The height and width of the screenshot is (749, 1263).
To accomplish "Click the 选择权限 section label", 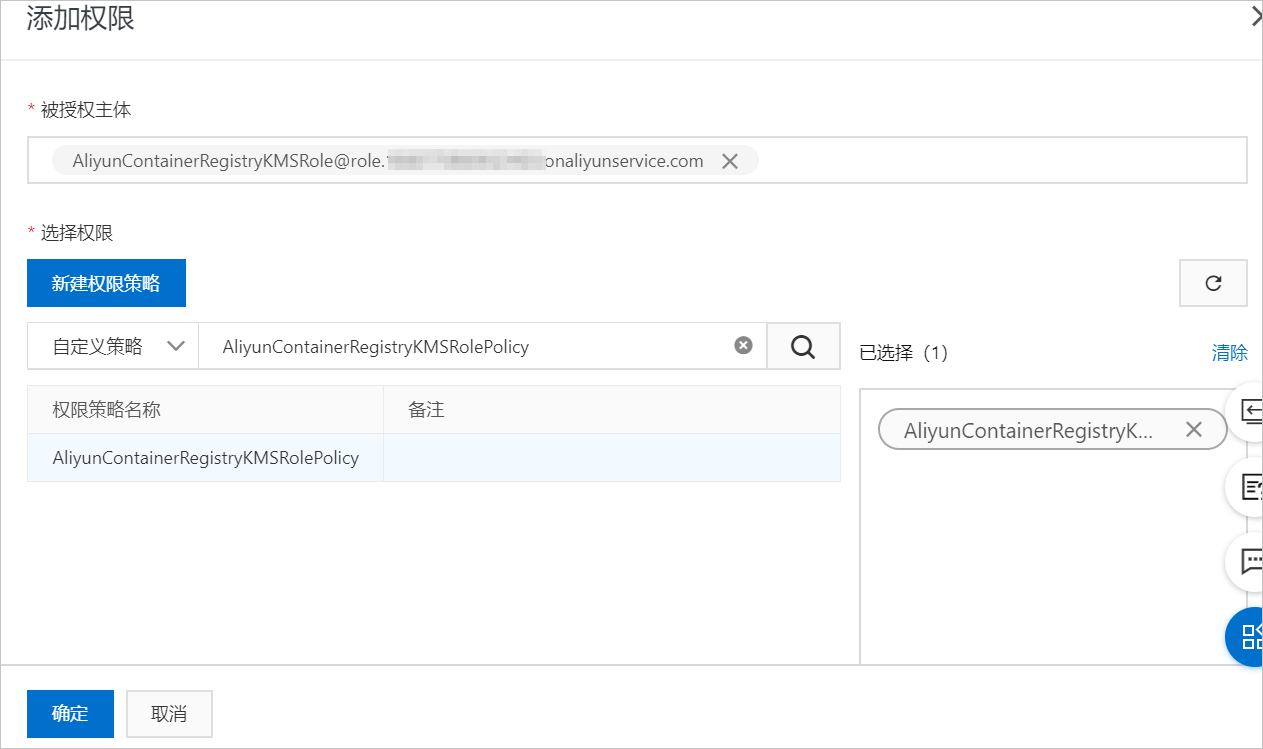I will (x=77, y=233).
